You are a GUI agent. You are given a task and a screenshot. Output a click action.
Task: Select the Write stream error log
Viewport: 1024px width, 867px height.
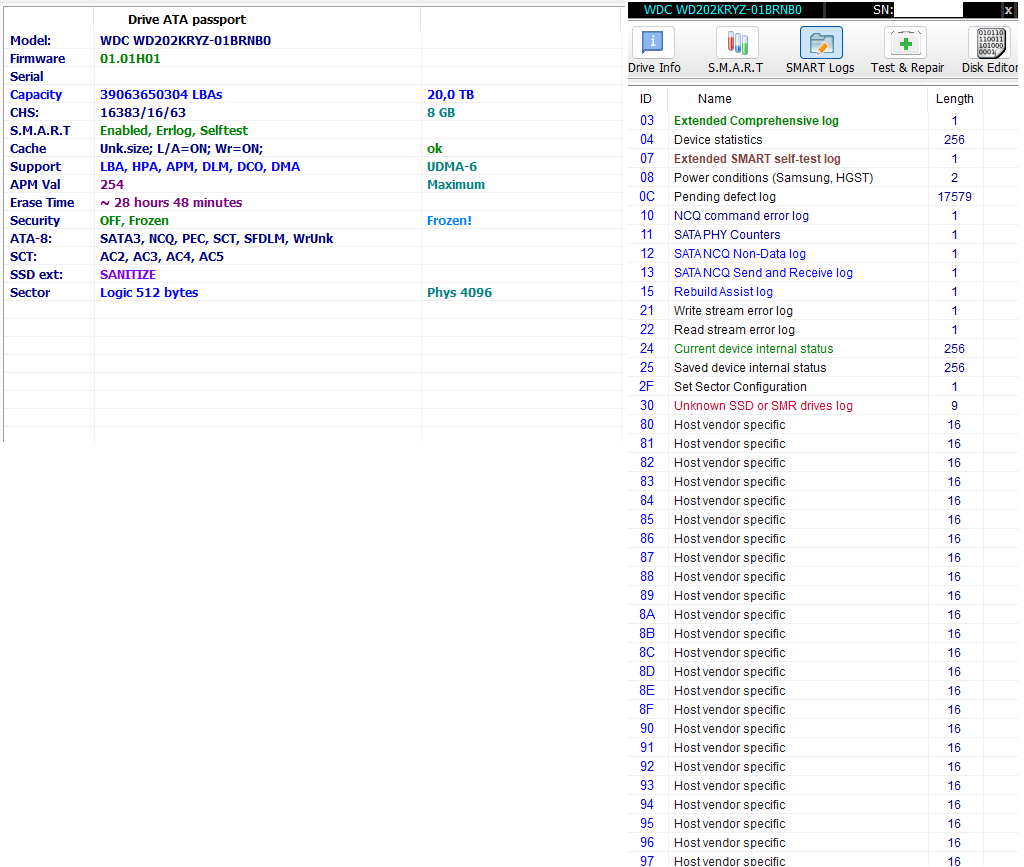click(x=823, y=311)
